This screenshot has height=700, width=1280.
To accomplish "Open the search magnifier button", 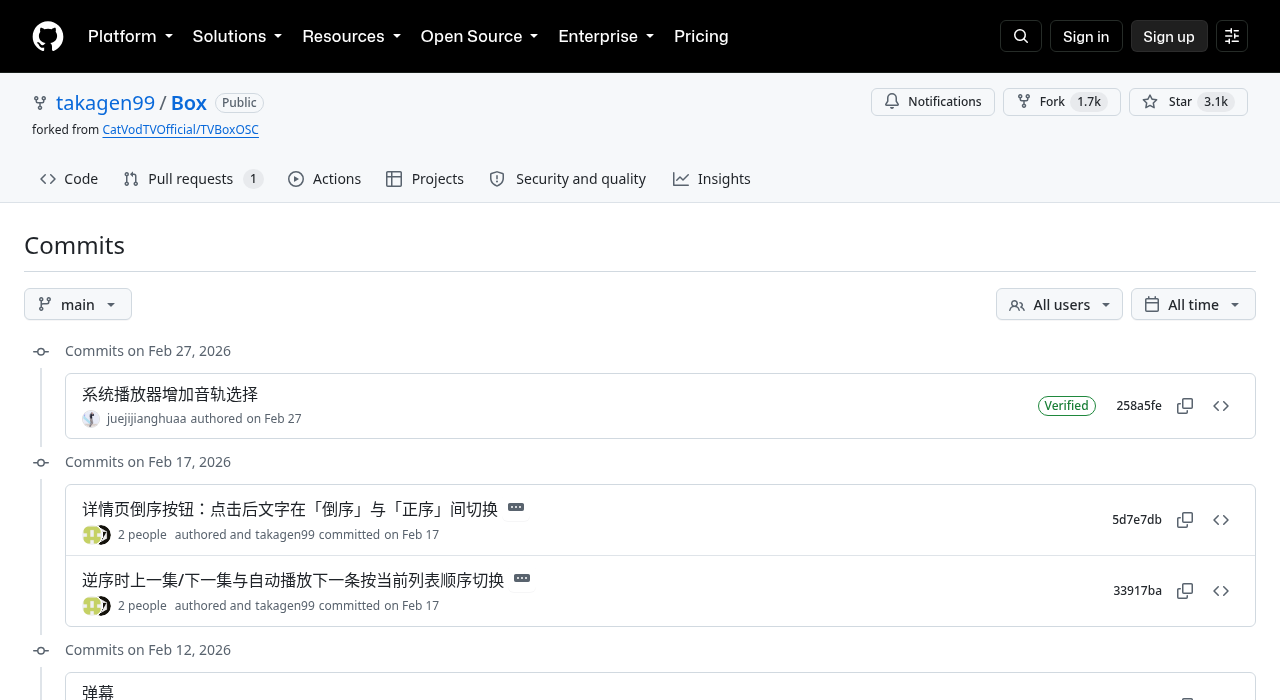I will coord(1021,36).
